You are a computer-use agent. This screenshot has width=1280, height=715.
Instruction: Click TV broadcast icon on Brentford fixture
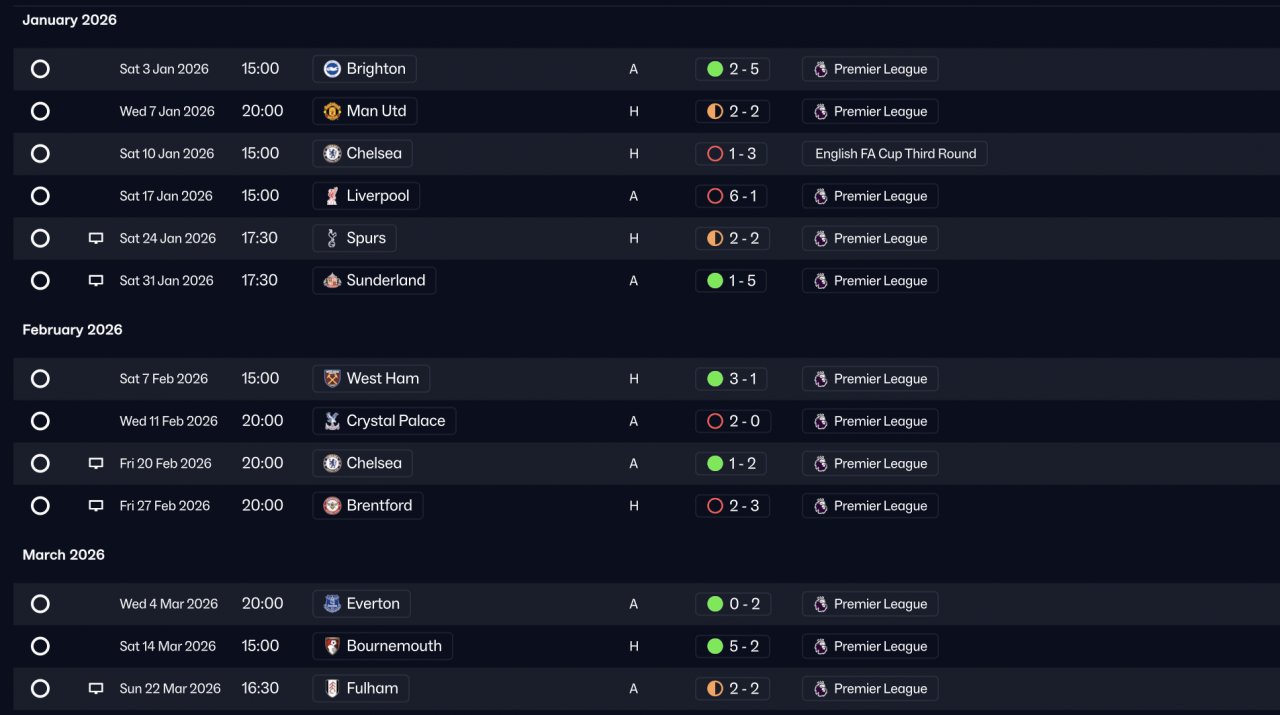(96, 506)
